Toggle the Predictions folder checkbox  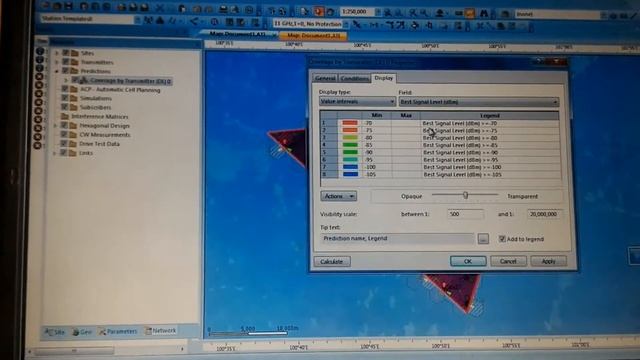[65, 71]
